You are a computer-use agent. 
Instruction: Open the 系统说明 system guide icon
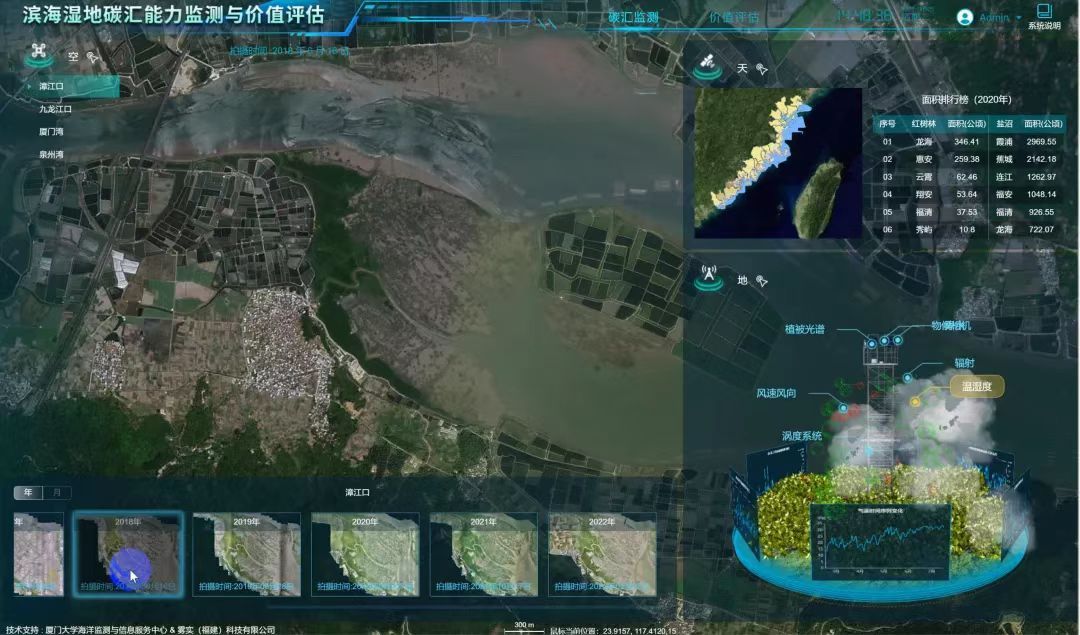coord(1044,13)
